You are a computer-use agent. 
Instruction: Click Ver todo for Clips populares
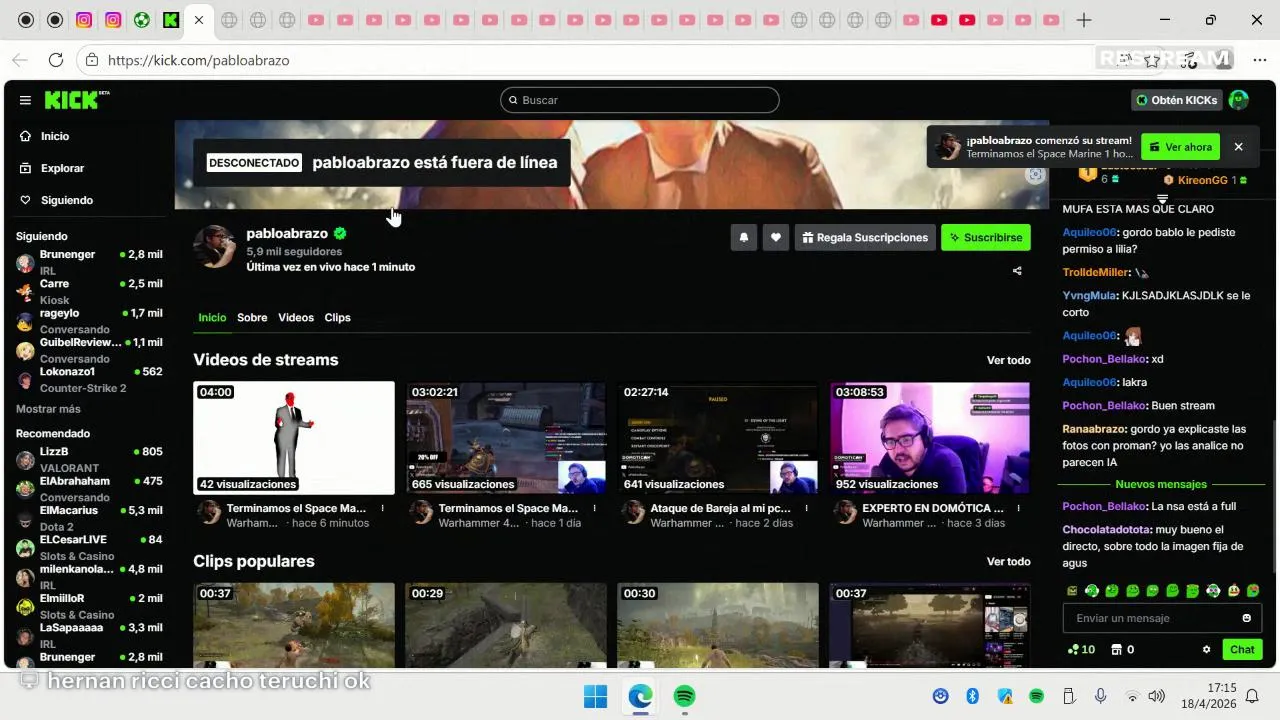1008,562
